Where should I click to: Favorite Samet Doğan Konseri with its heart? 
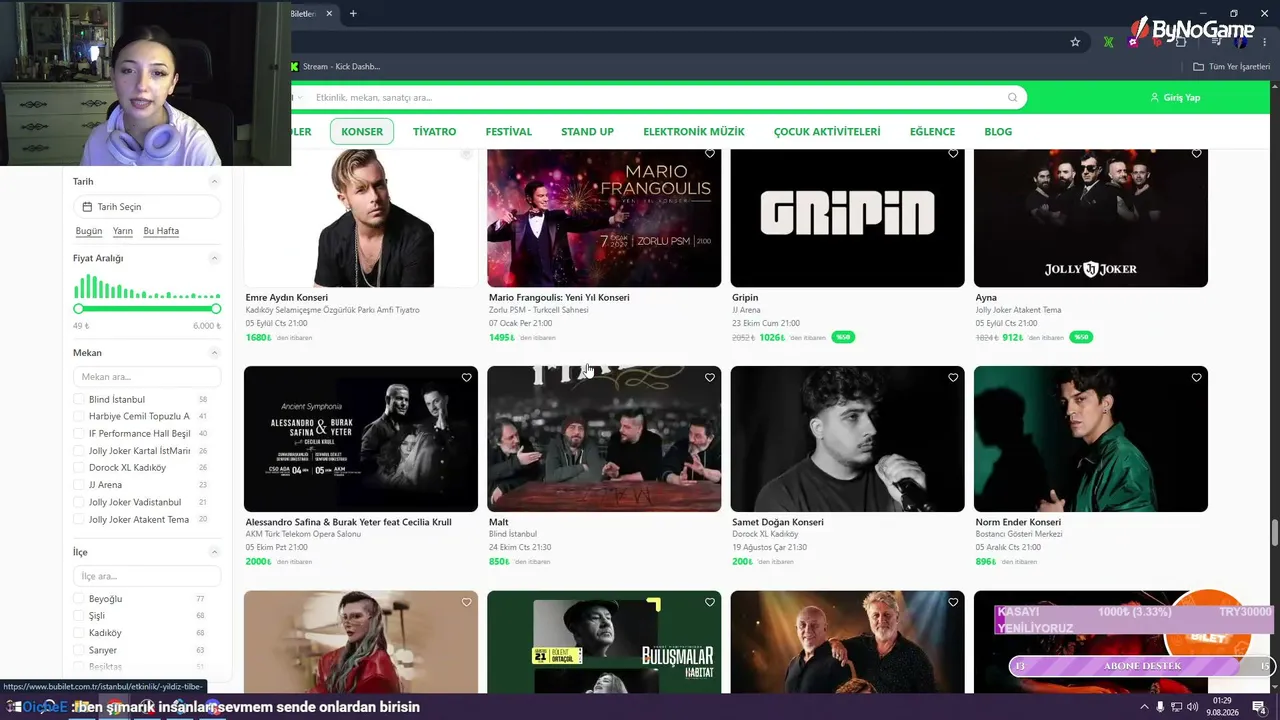(x=953, y=378)
